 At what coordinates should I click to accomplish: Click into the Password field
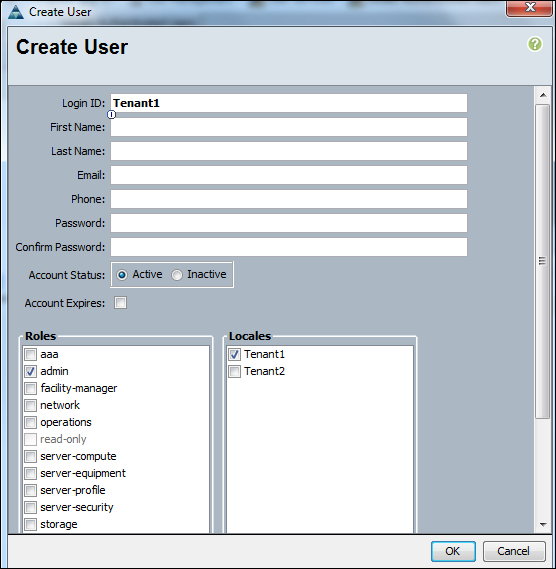click(x=289, y=223)
